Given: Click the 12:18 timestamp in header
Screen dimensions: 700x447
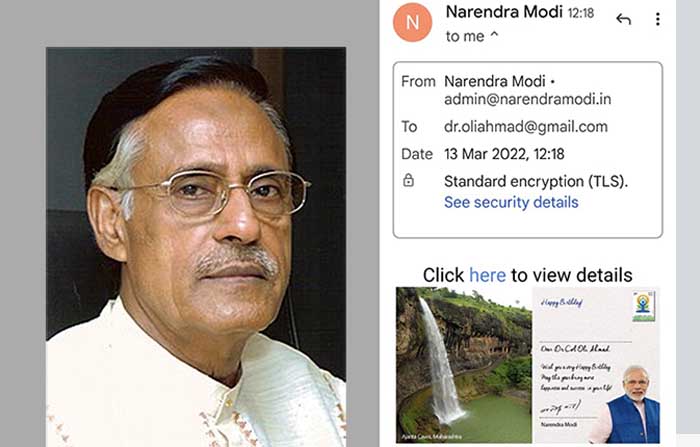Looking at the screenshot, I should (580, 13).
